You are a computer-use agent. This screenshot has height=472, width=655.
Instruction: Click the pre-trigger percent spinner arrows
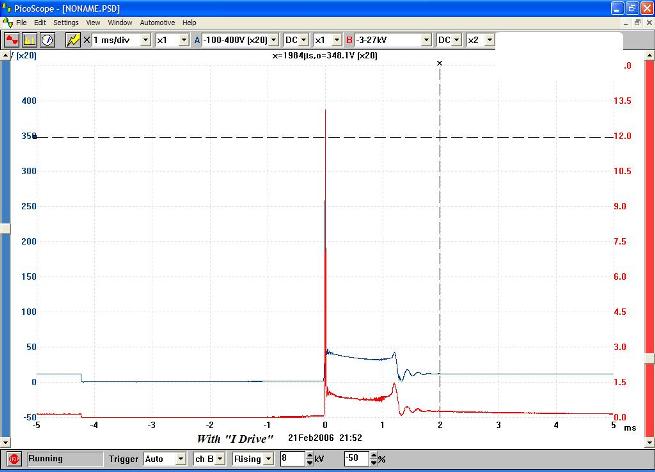[373, 459]
